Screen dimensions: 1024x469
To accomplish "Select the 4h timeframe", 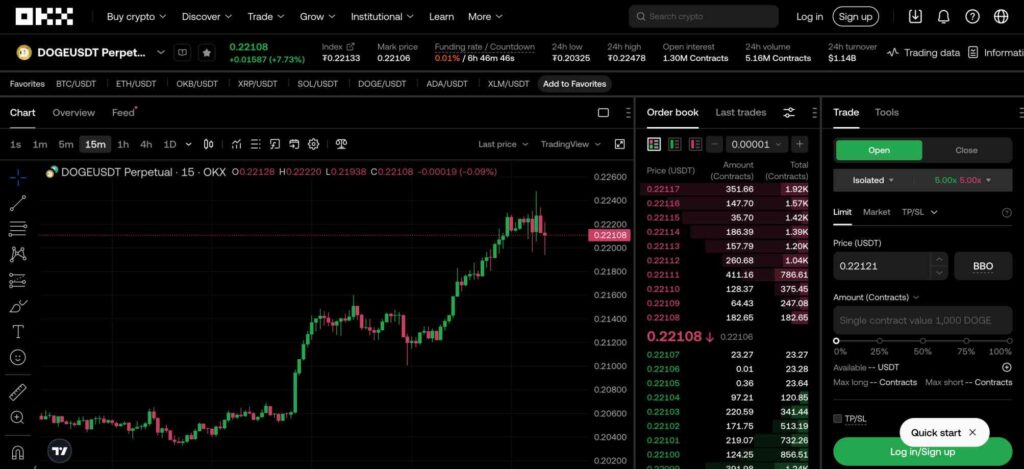I will (146, 144).
